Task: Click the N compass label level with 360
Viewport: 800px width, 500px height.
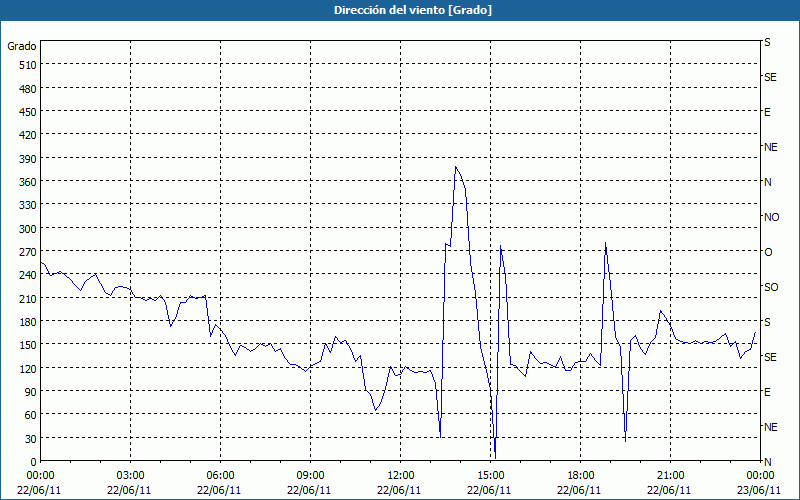Action: pos(768,182)
